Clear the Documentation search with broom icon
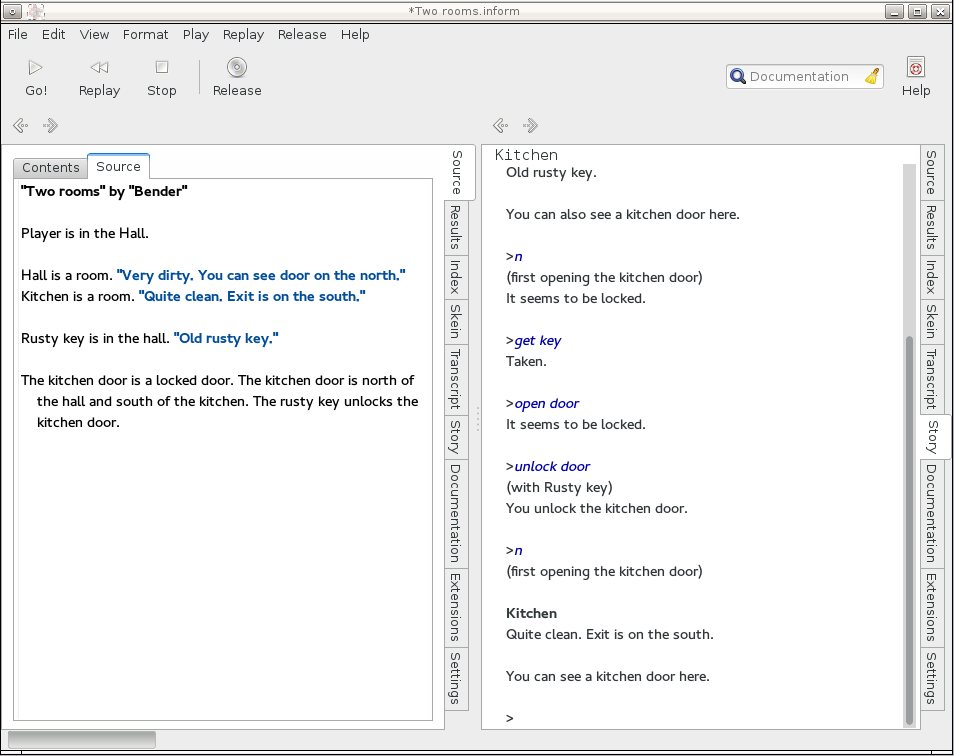 click(872, 77)
